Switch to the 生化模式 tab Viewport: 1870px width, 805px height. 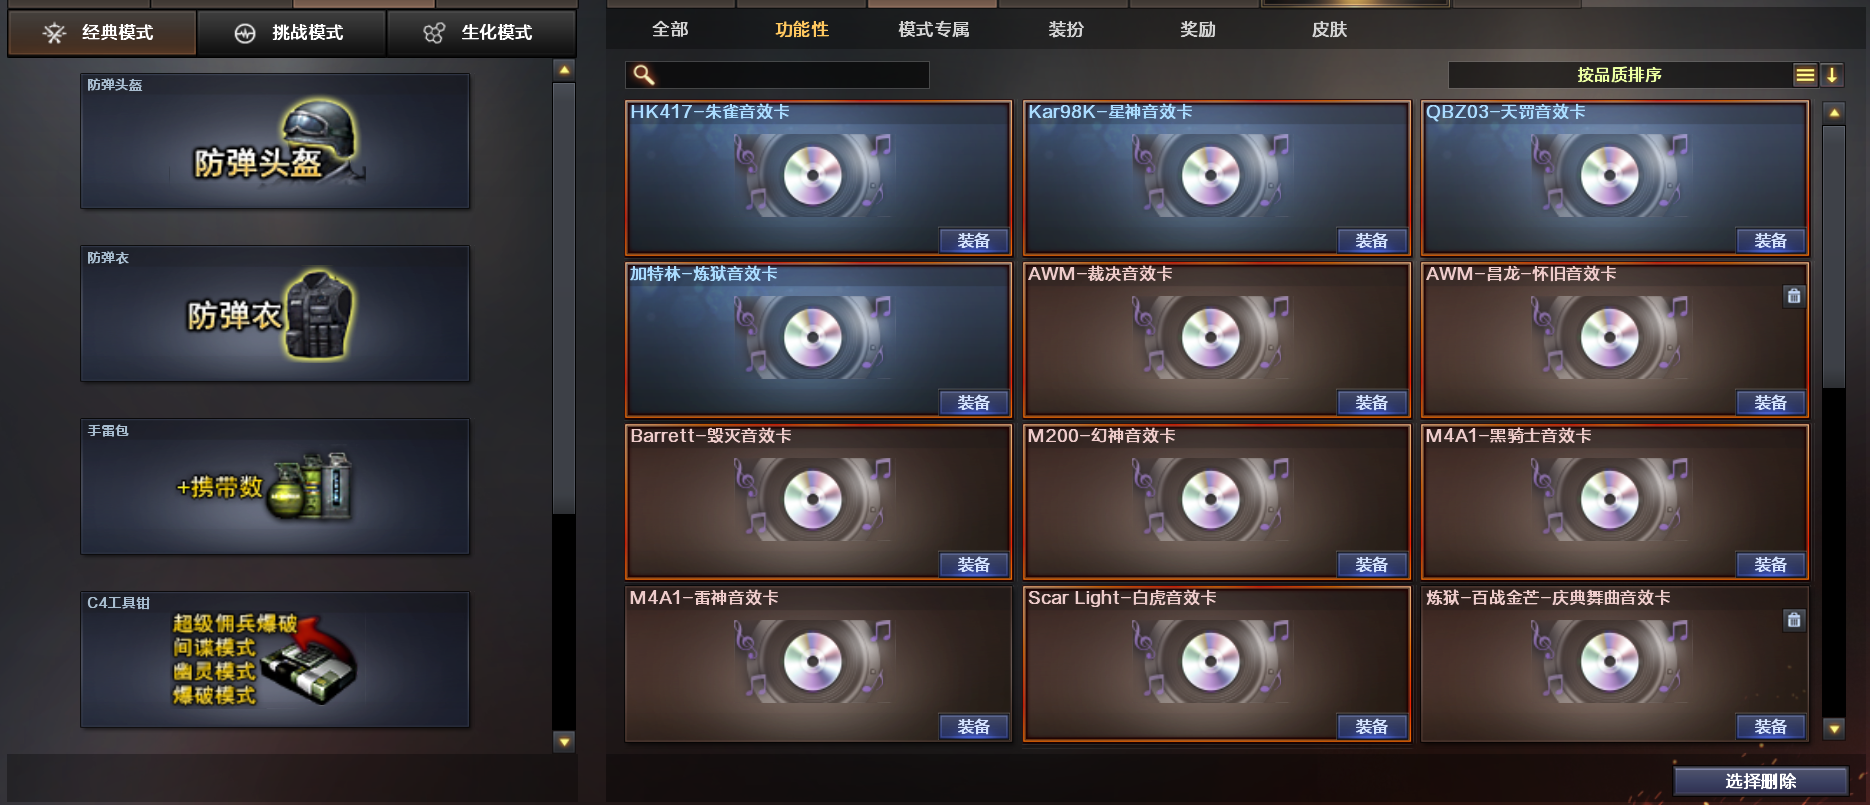481,33
